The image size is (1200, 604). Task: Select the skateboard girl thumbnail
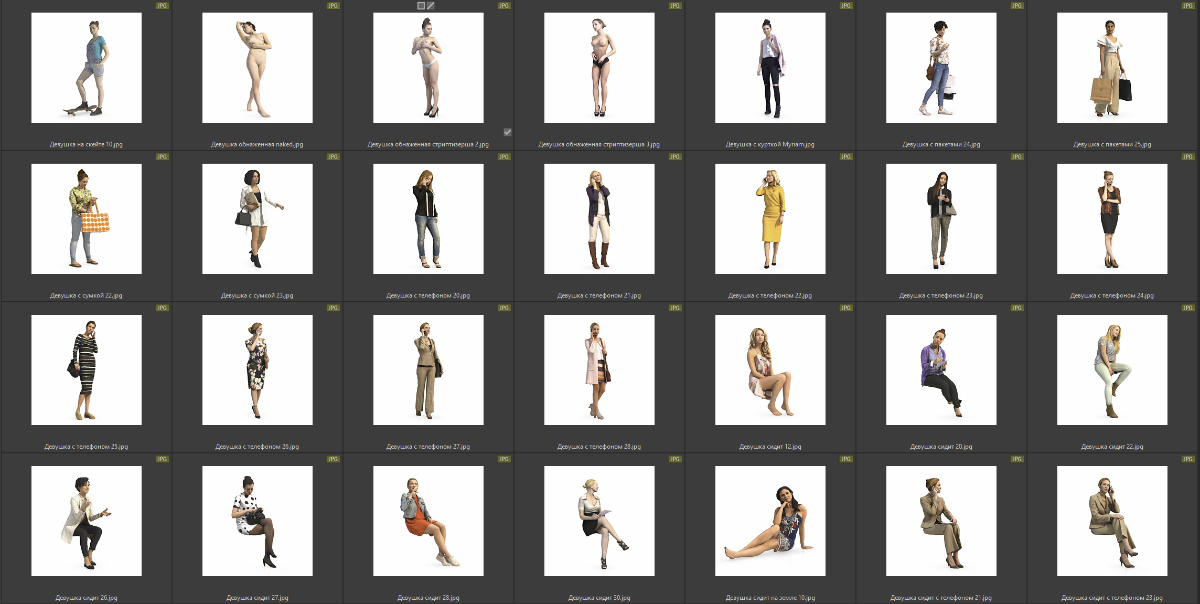(x=86, y=68)
